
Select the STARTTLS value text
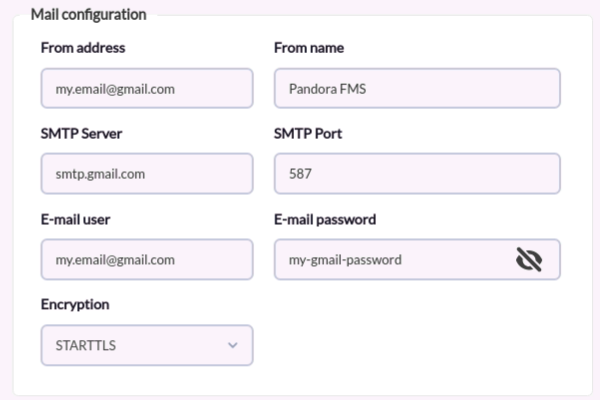tap(85, 346)
